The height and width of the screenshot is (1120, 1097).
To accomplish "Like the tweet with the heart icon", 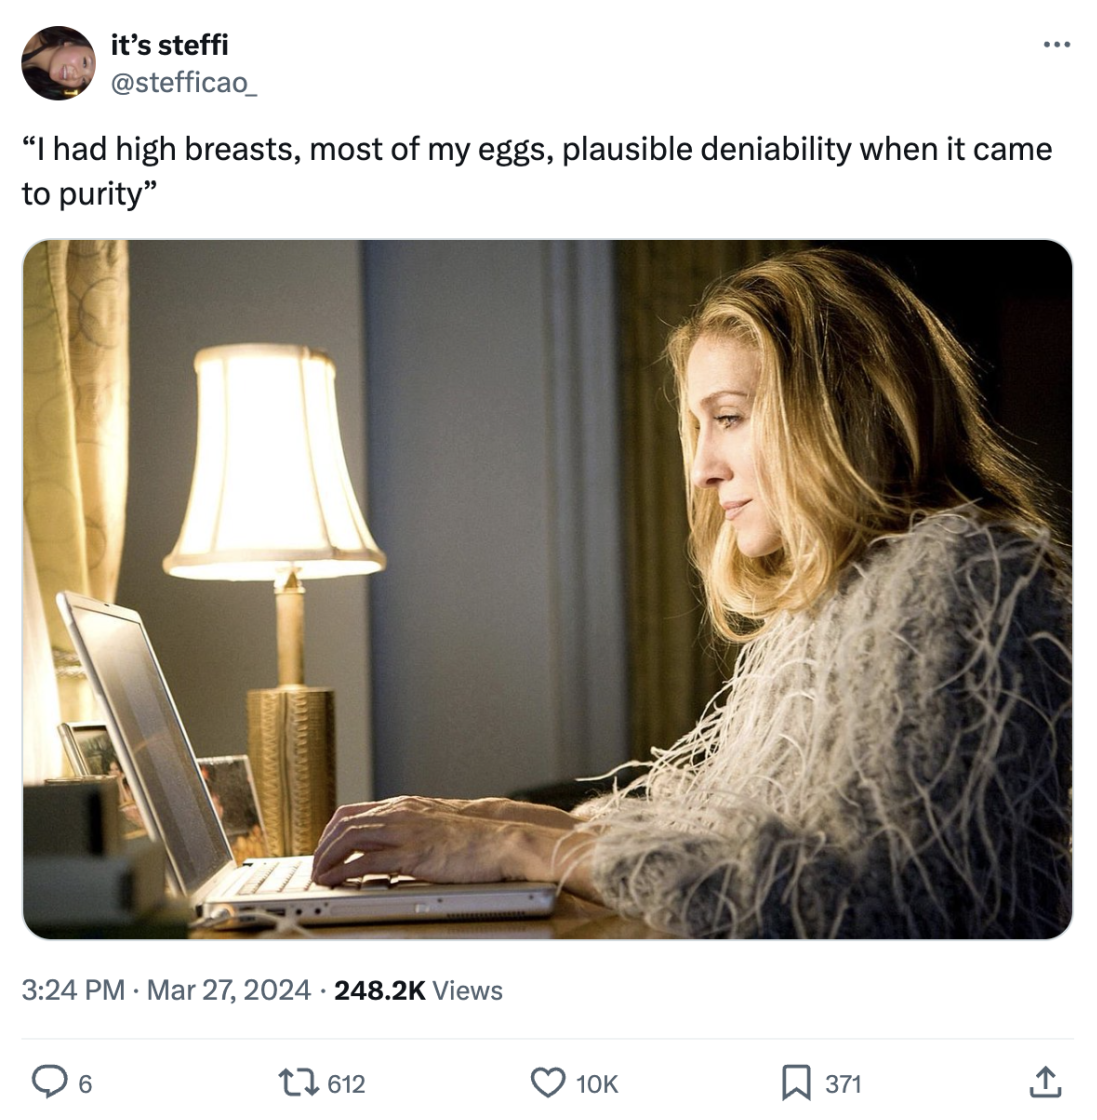I will 547,1082.
